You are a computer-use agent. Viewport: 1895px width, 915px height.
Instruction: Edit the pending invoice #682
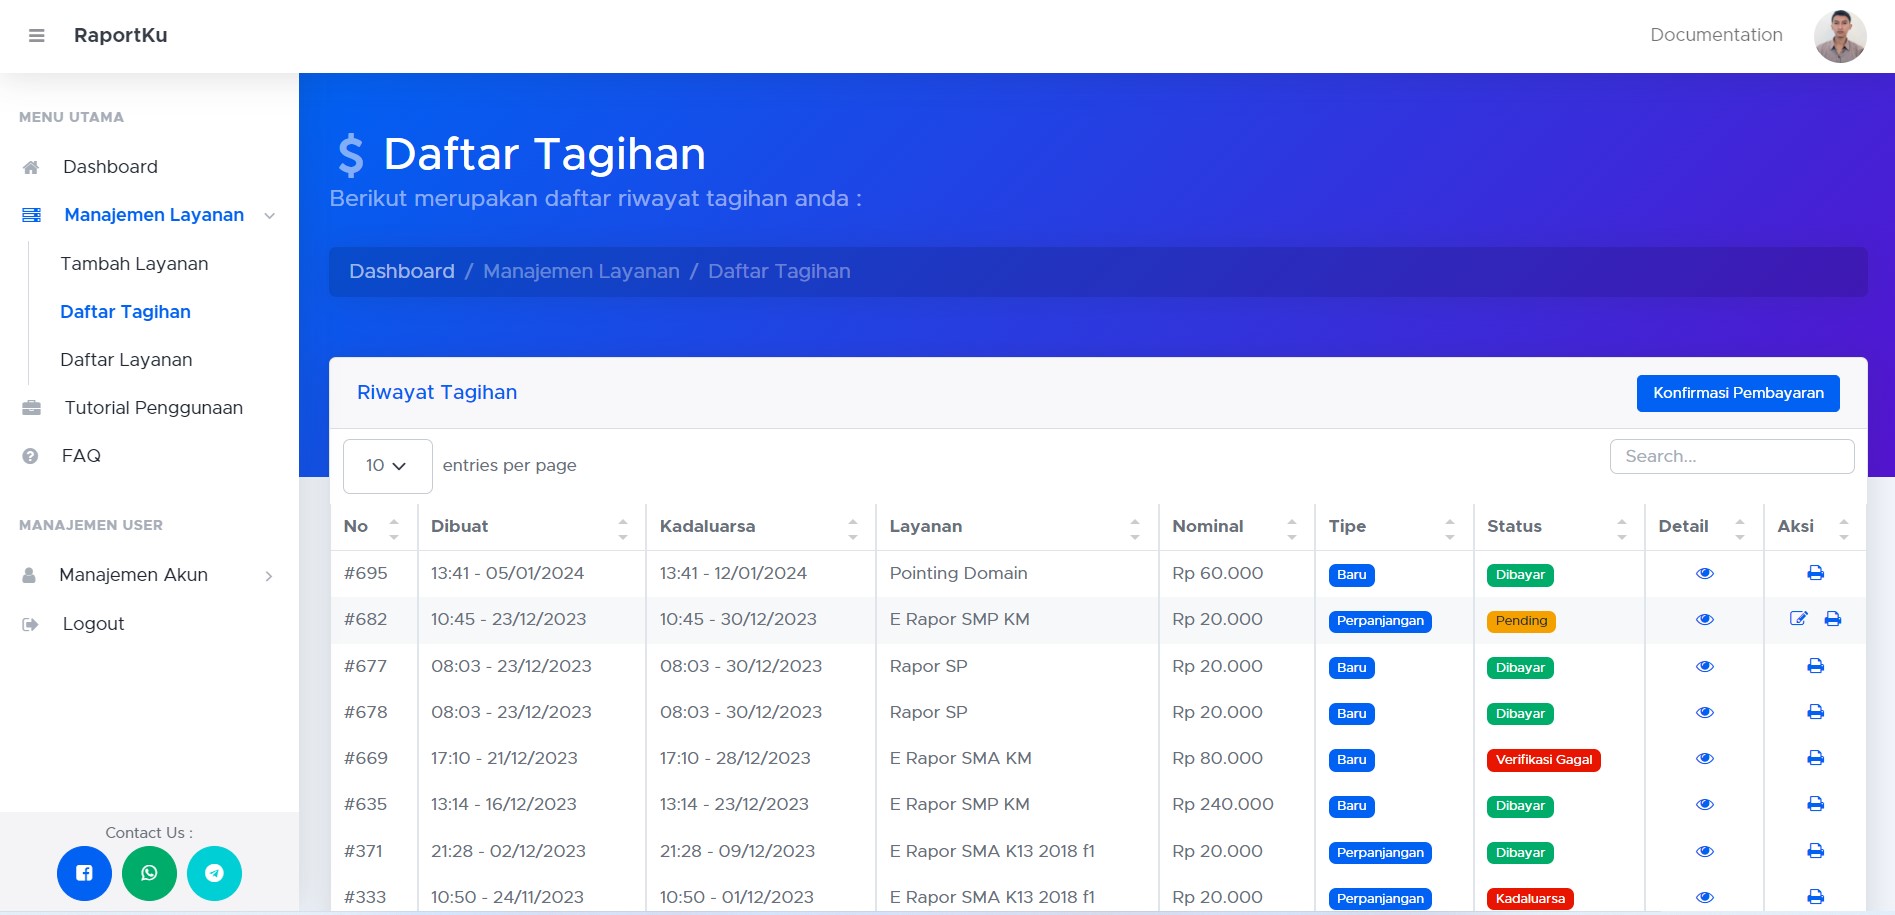click(x=1798, y=619)
